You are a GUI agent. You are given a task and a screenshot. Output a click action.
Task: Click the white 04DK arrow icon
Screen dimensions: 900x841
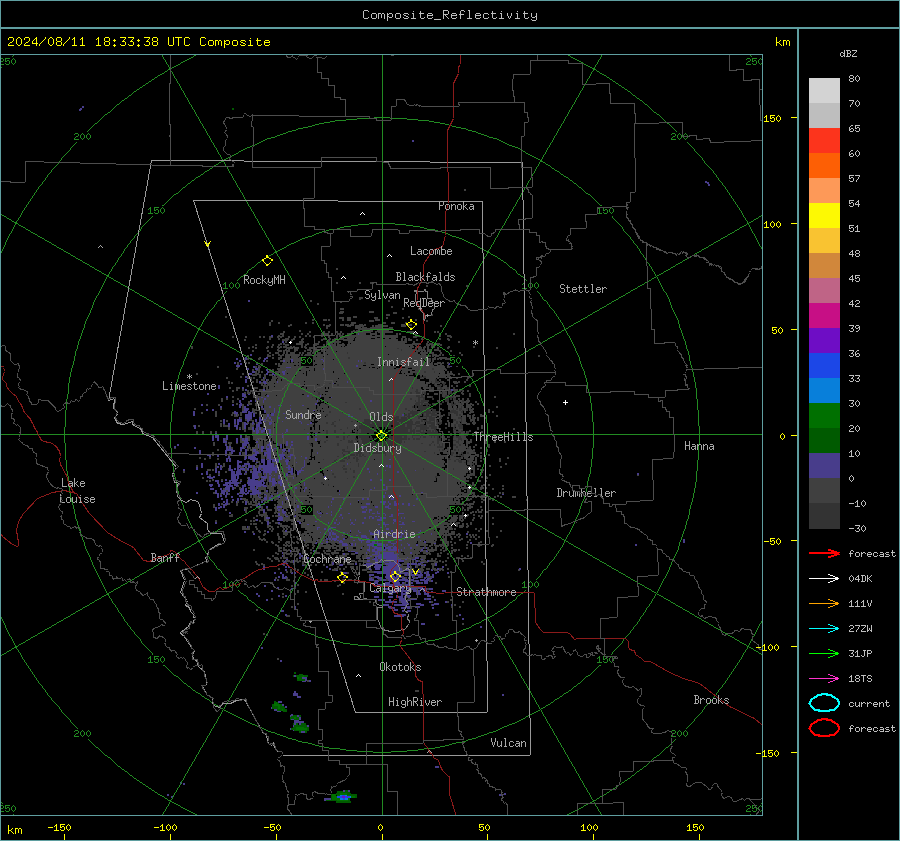[x=824, y=579]
